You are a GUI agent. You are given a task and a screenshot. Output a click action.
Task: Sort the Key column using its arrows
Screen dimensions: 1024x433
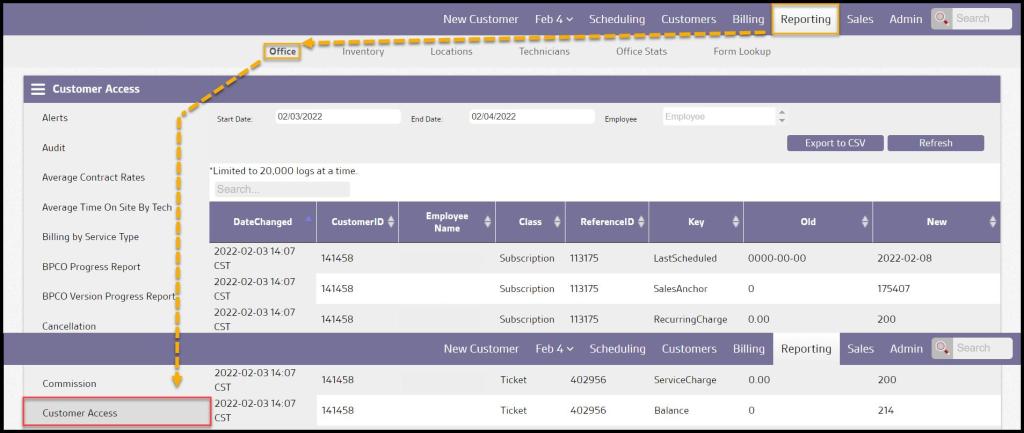pos(736,222)
